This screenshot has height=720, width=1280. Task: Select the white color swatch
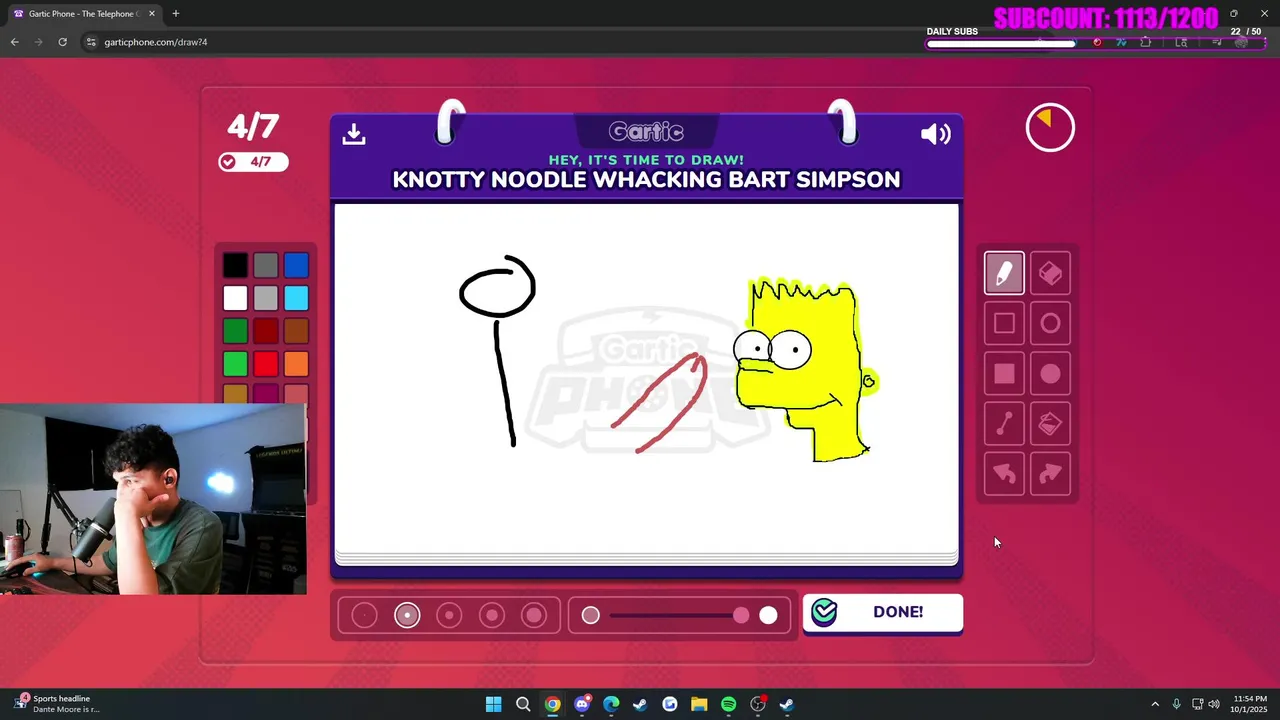coord(235,298)
